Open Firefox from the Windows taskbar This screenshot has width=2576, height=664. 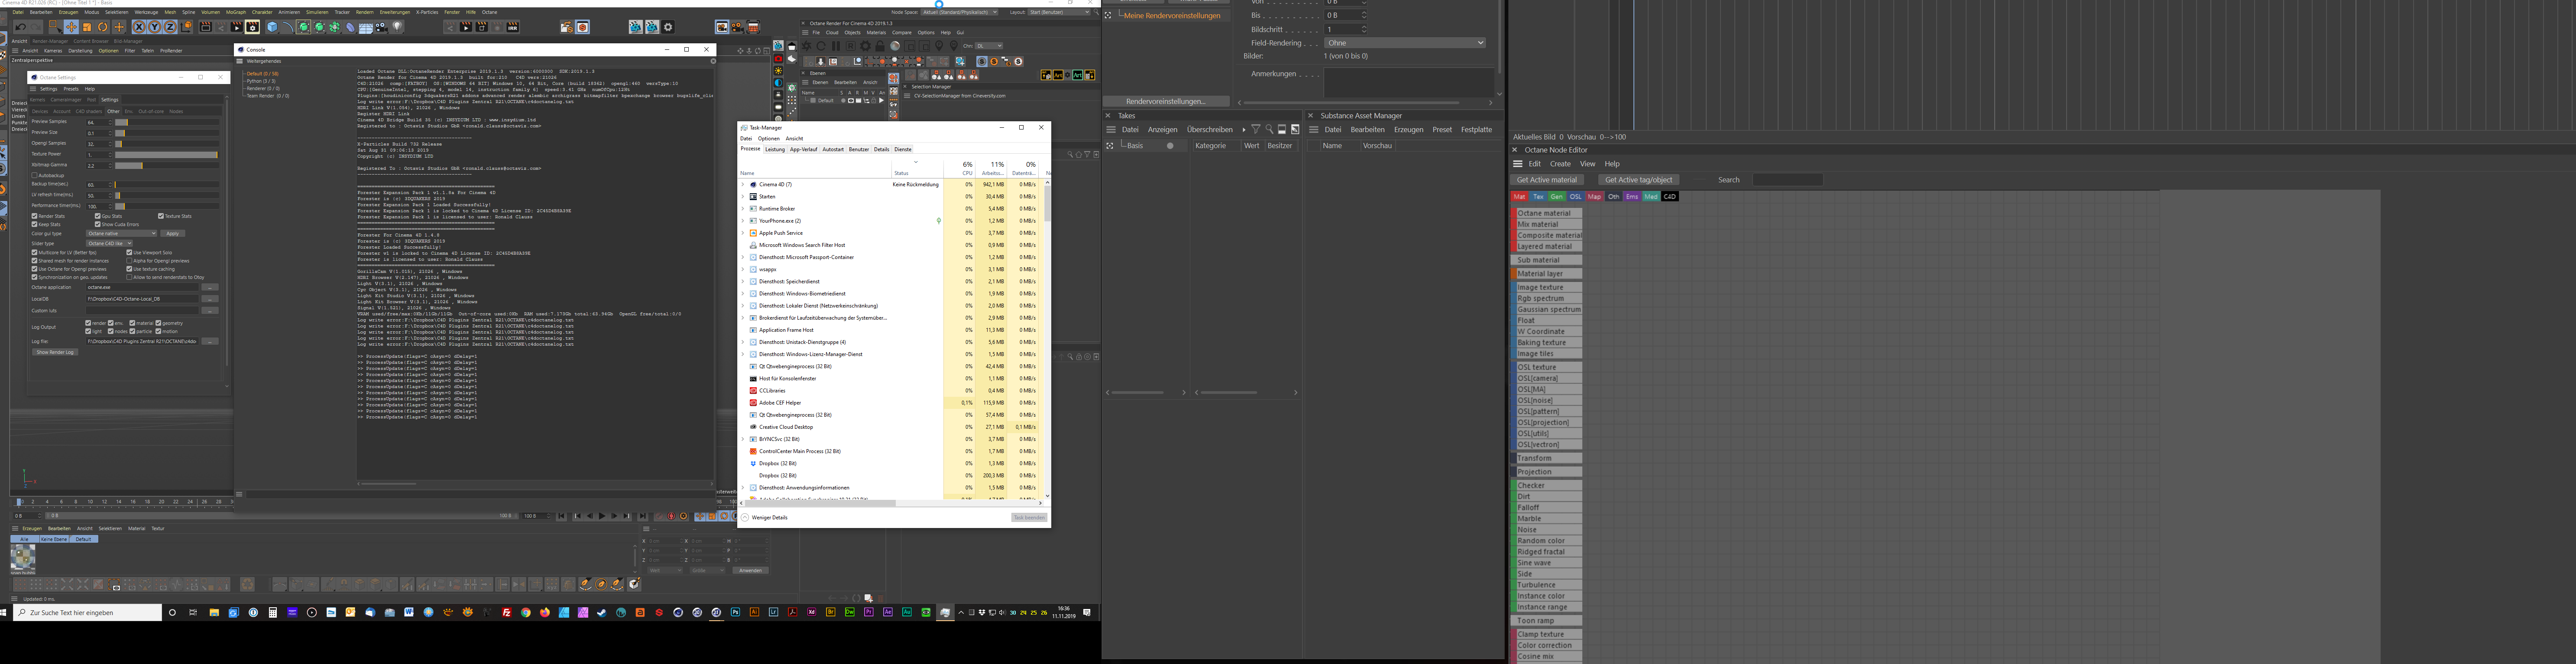544,613
